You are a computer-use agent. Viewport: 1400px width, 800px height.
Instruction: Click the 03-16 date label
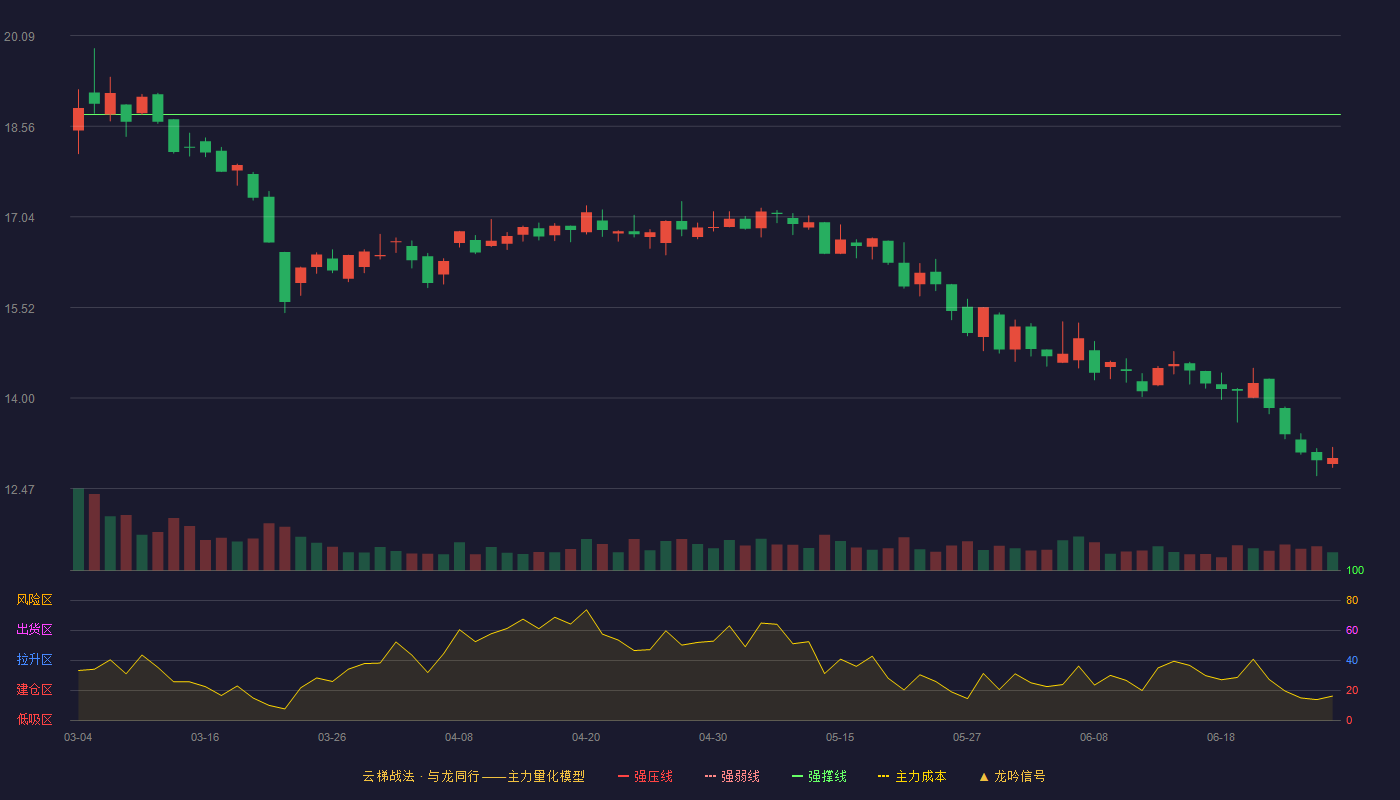pyautogui.click(x=205, y=737)
